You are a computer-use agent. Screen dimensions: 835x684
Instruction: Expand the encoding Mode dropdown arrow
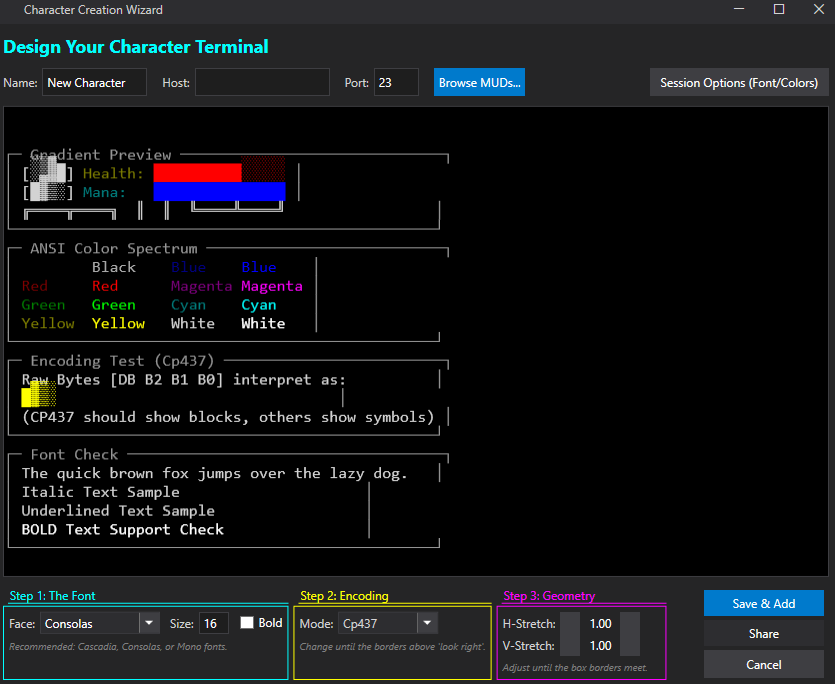(x=427, y=623)
